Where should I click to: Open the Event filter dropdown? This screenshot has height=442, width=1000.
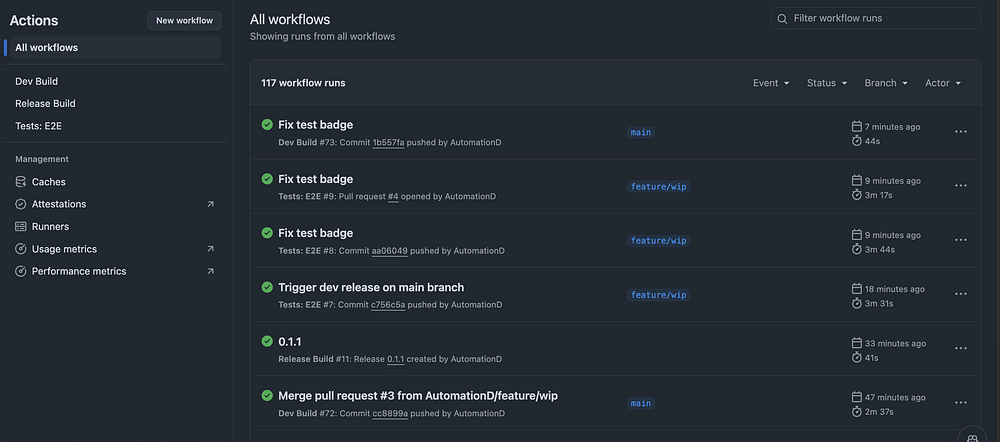771,83
